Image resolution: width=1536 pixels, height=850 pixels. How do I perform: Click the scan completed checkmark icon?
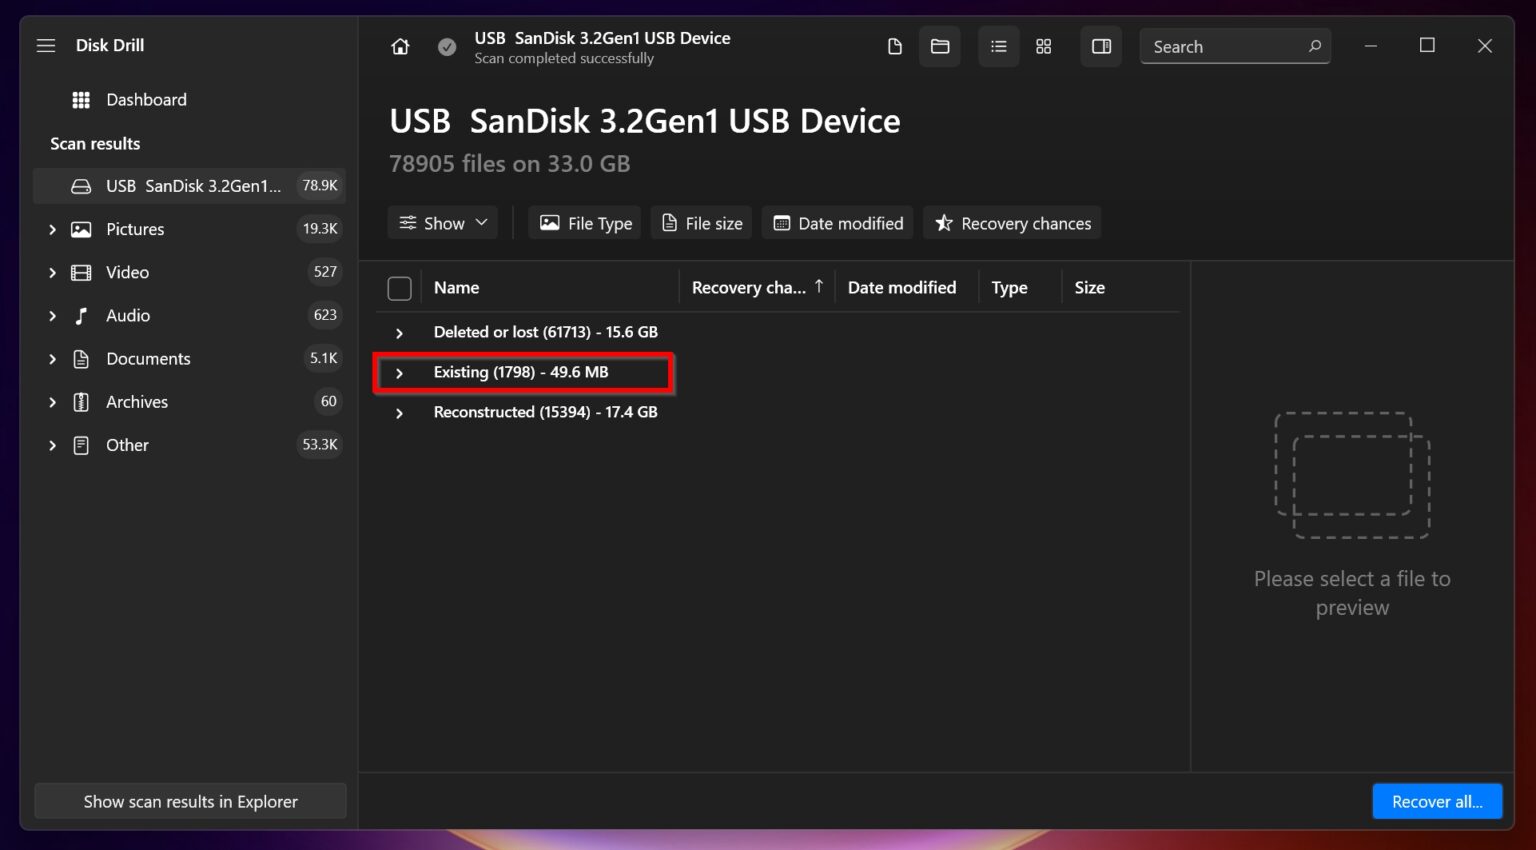(446, 46)
